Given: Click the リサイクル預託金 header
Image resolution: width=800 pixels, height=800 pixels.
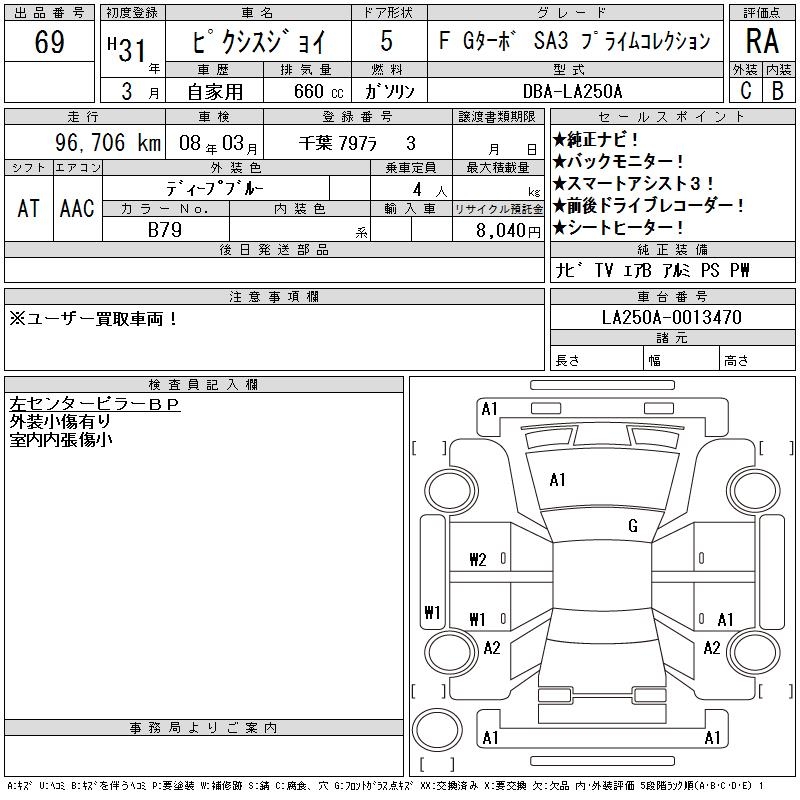Looking at the screenshot, I should coord(498,209).
